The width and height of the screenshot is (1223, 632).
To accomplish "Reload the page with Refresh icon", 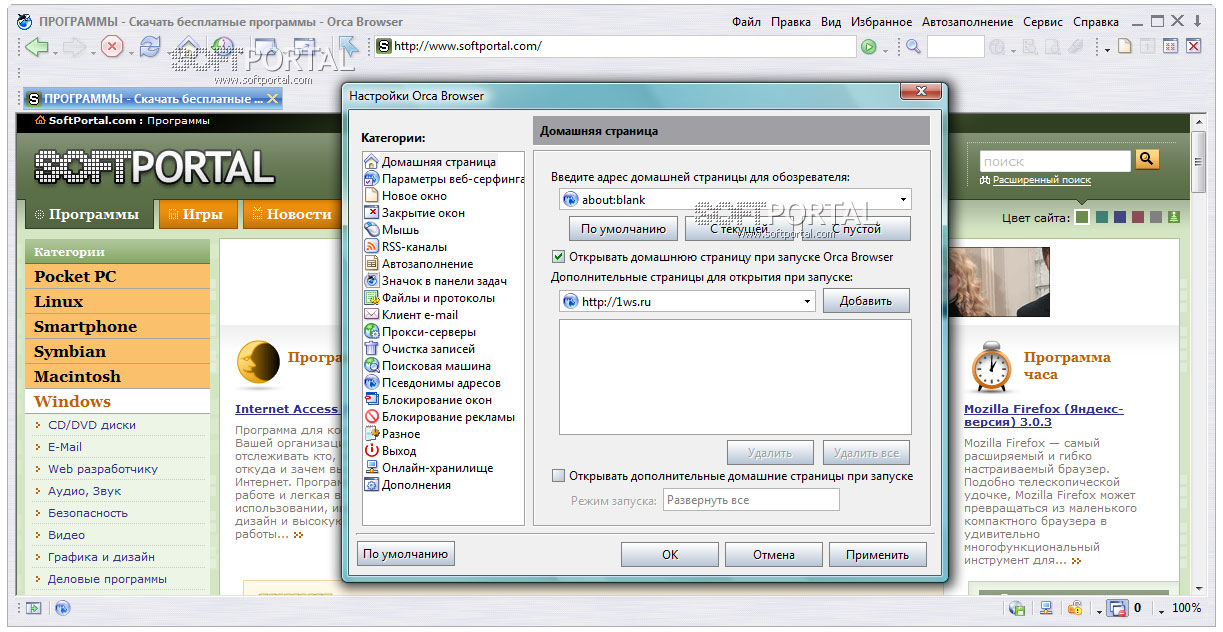I will pyautogui.click(x=150, y=47).
